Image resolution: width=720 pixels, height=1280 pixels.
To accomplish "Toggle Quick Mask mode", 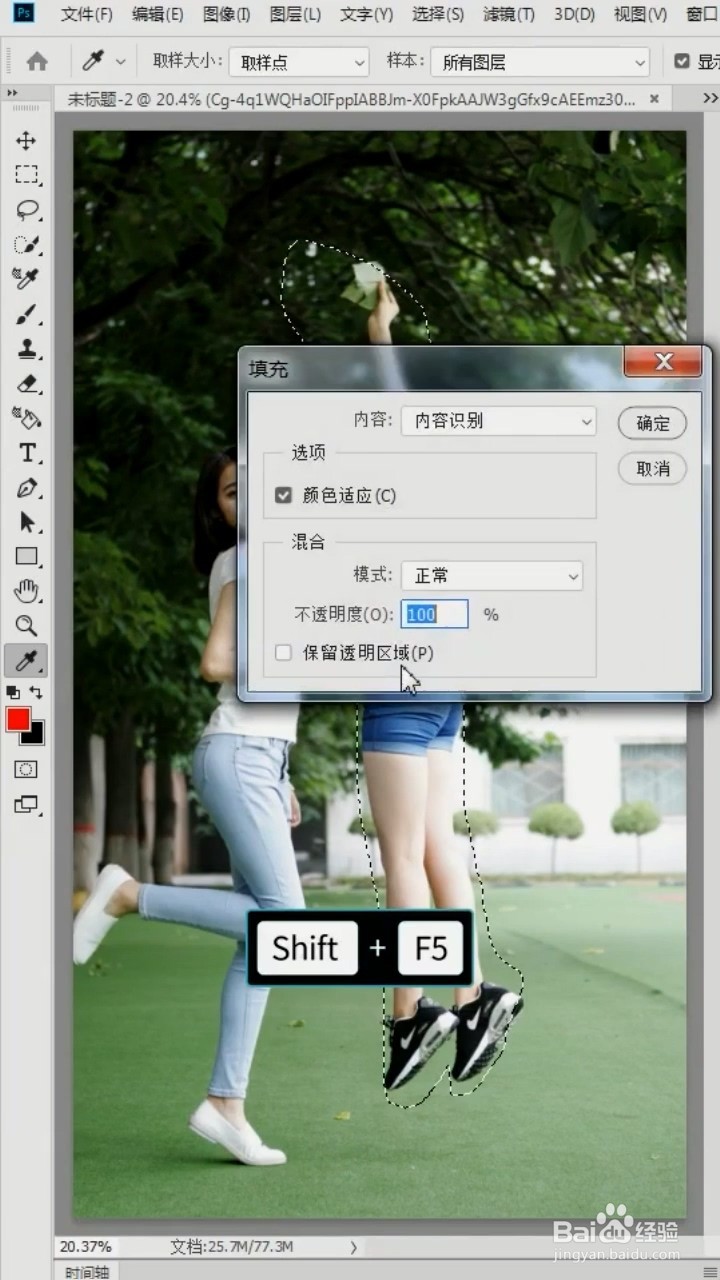I will point(26,769).
